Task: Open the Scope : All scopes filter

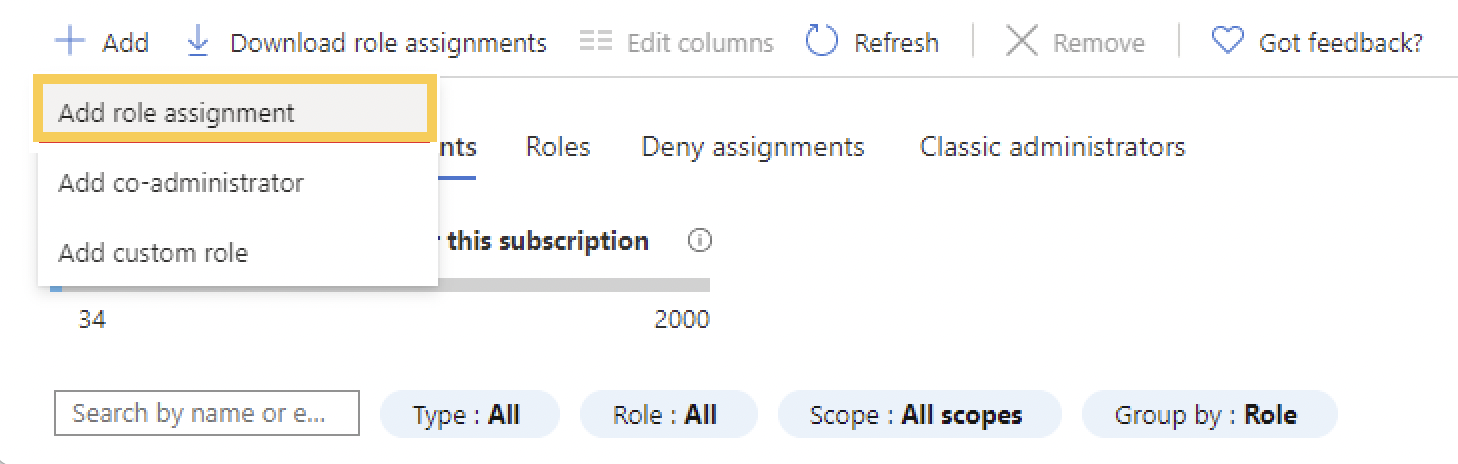Action: (919, 414)
